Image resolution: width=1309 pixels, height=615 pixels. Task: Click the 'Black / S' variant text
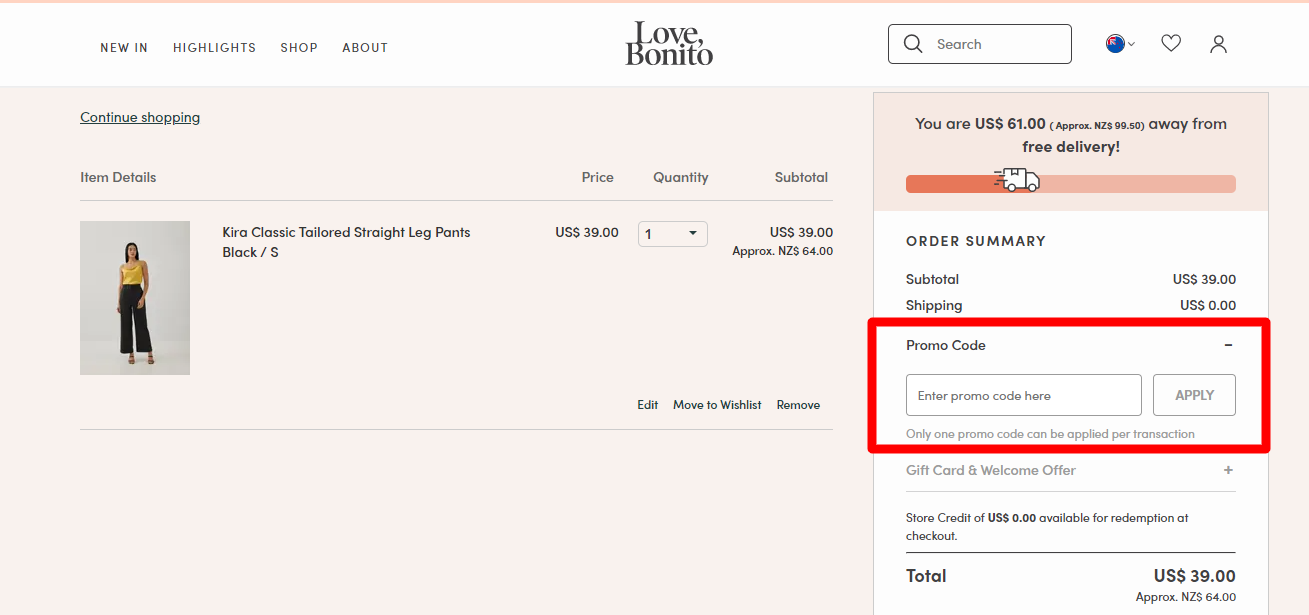(x=250, y=252)
